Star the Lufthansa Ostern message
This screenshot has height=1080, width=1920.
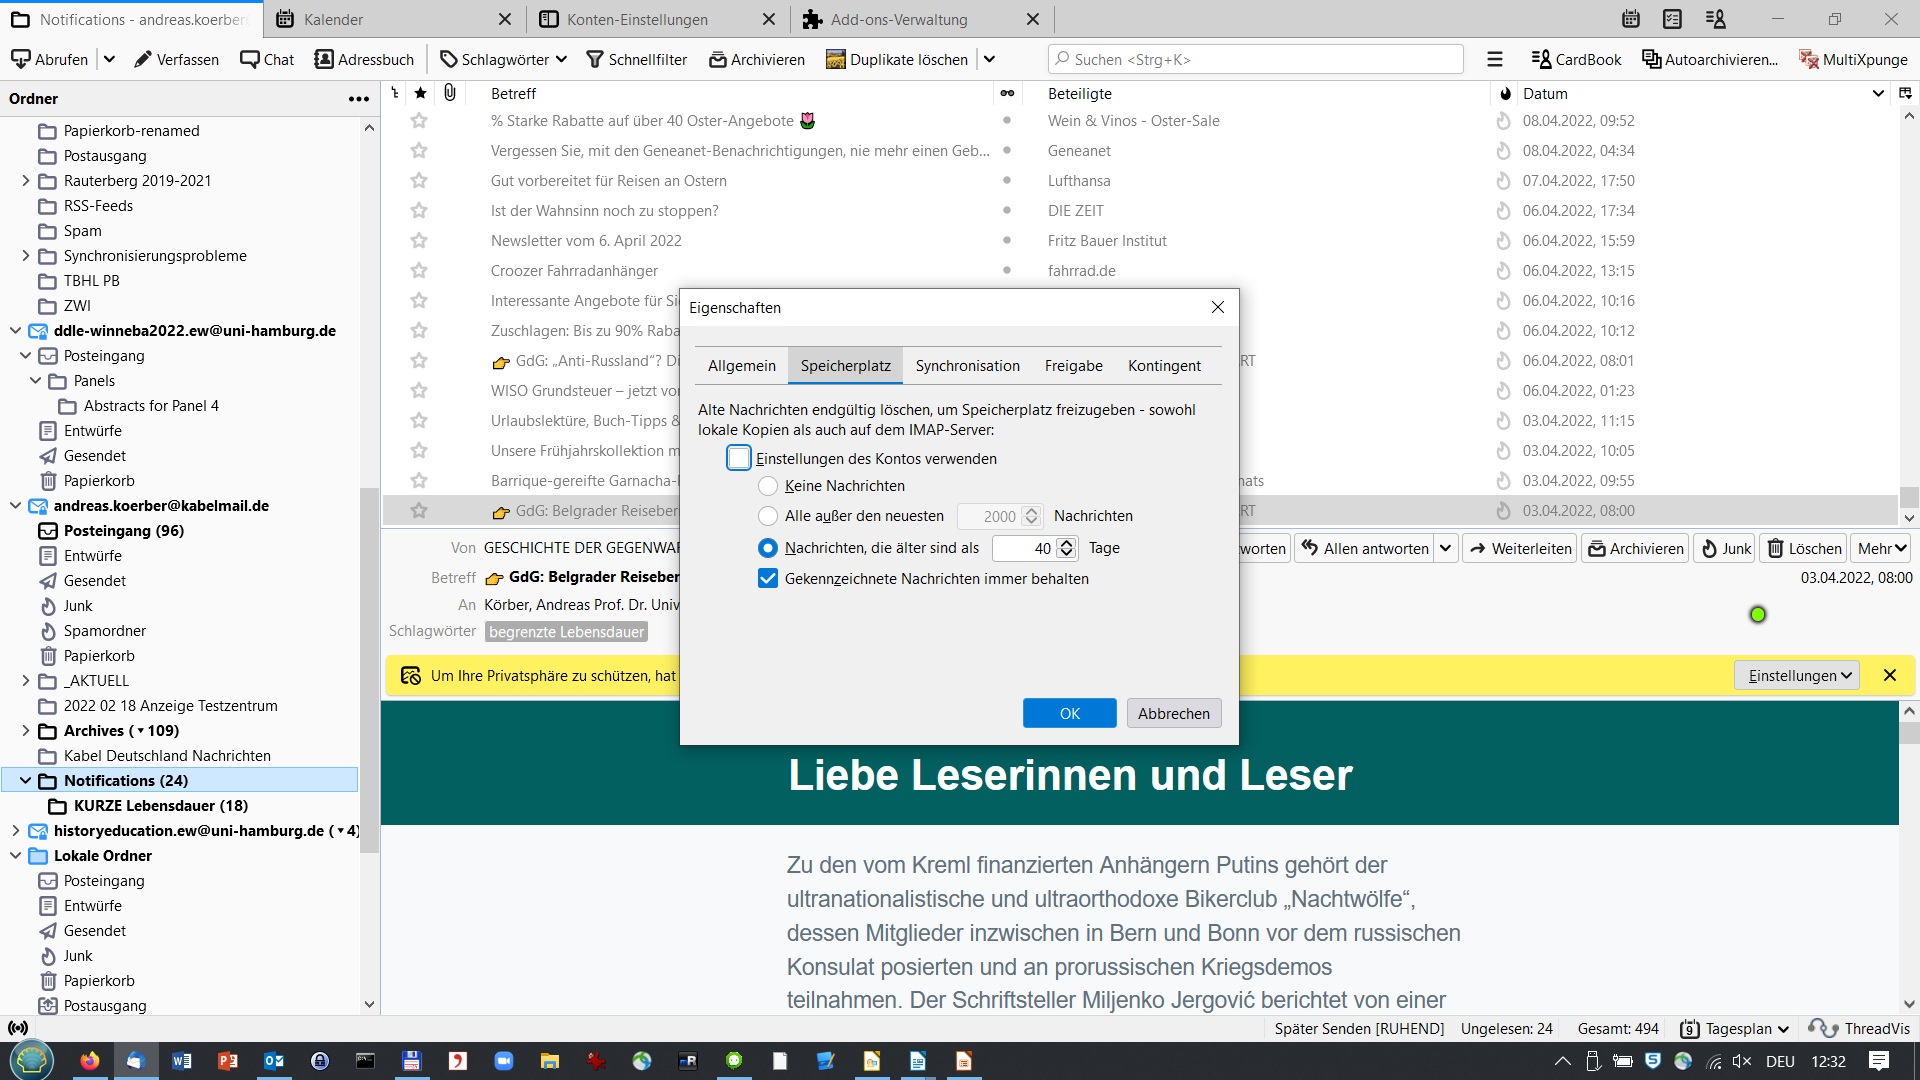coord(419,181)
